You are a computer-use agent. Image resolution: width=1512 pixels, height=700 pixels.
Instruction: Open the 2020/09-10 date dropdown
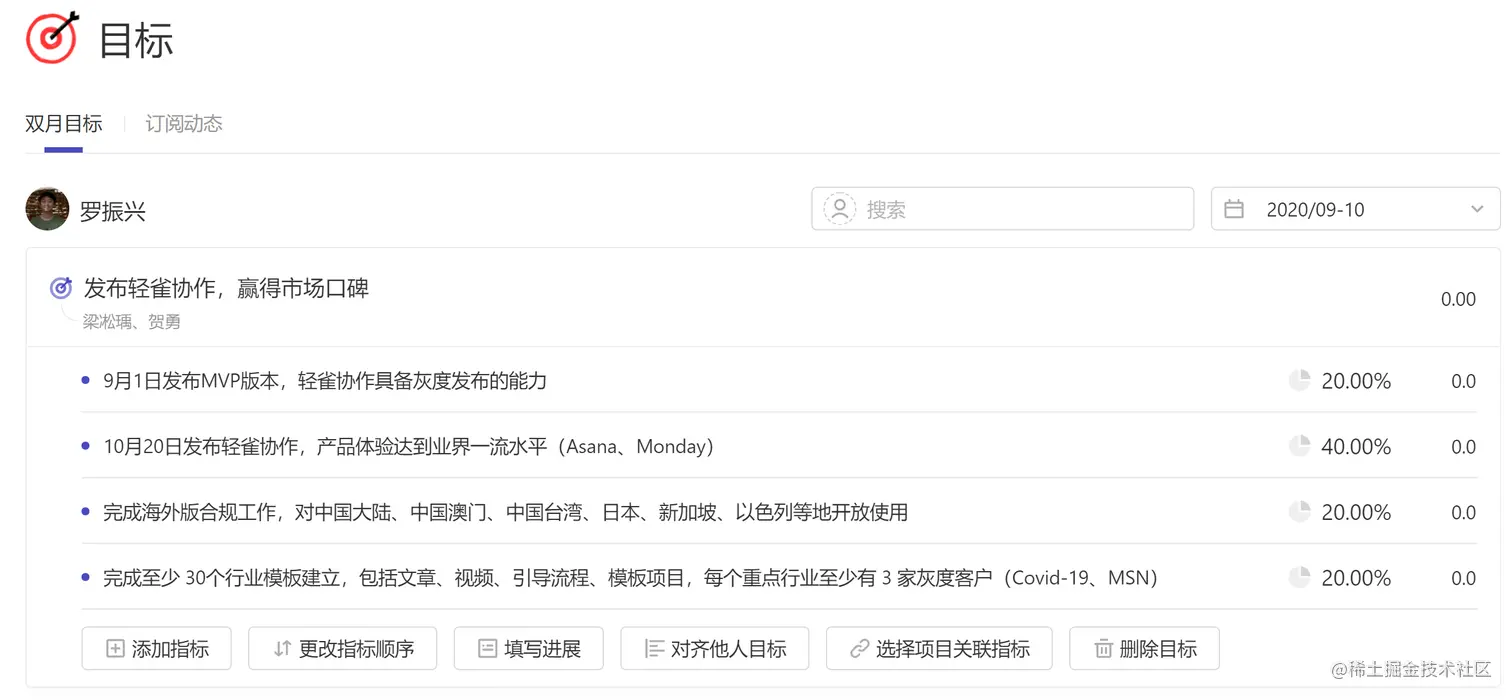point(1355,209)
